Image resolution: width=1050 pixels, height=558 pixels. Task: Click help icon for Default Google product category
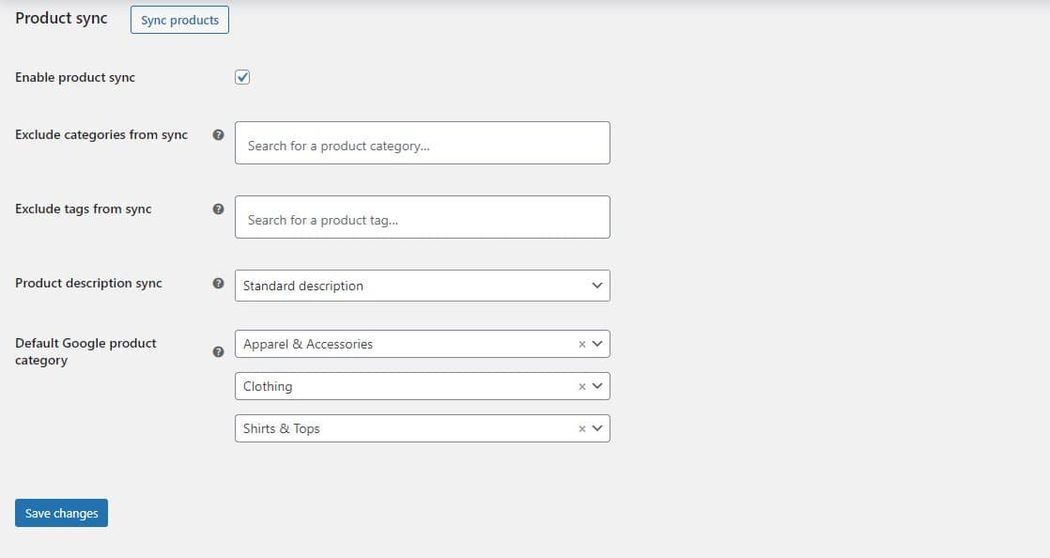pos(218,352)
